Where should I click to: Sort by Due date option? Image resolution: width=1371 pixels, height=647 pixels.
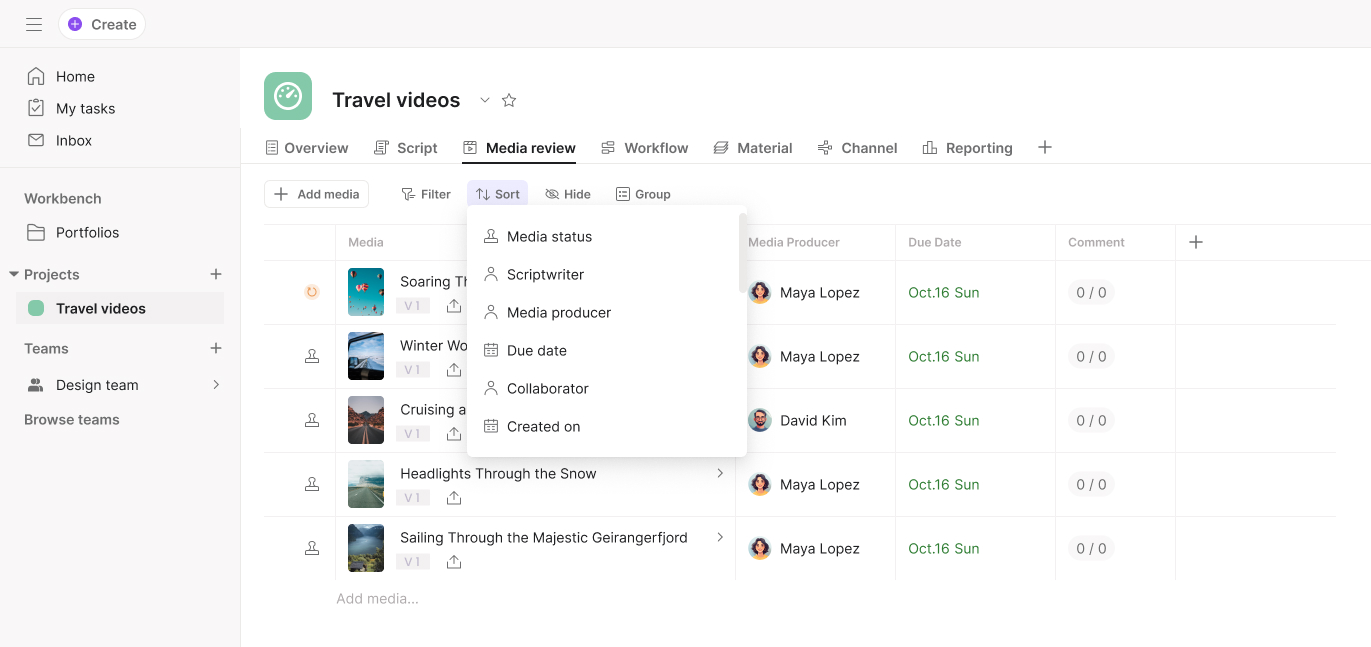(537, 351)
